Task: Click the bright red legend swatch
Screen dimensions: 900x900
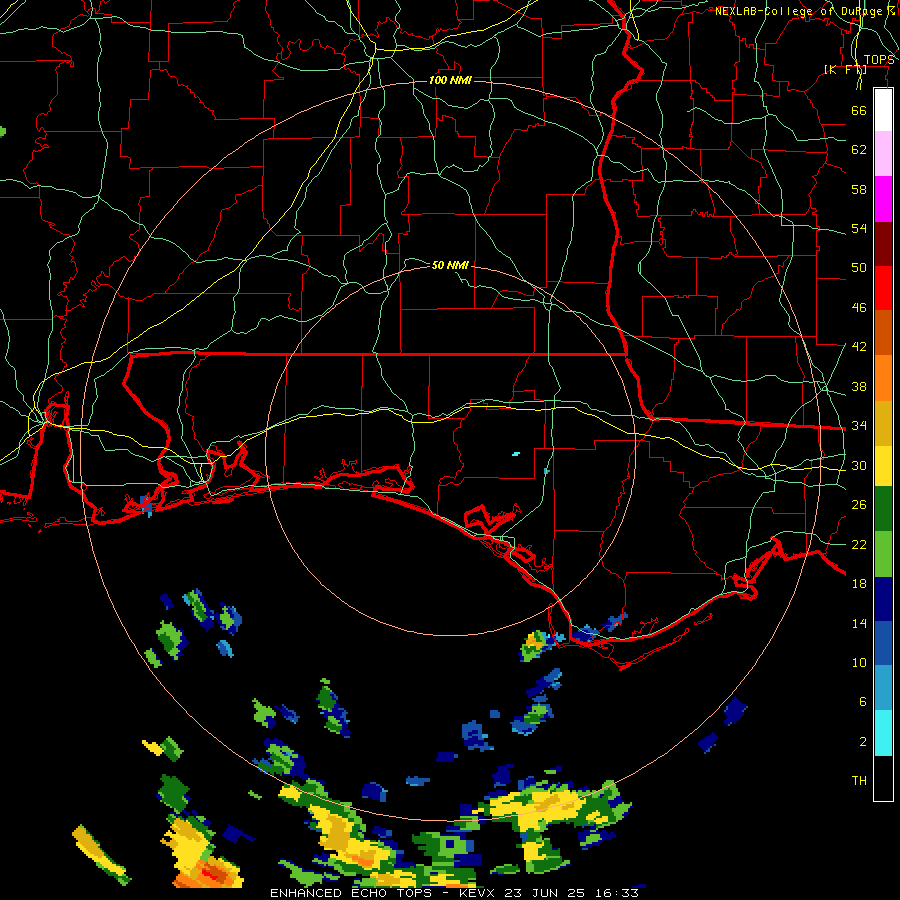Action: click(x=883, y=288)
